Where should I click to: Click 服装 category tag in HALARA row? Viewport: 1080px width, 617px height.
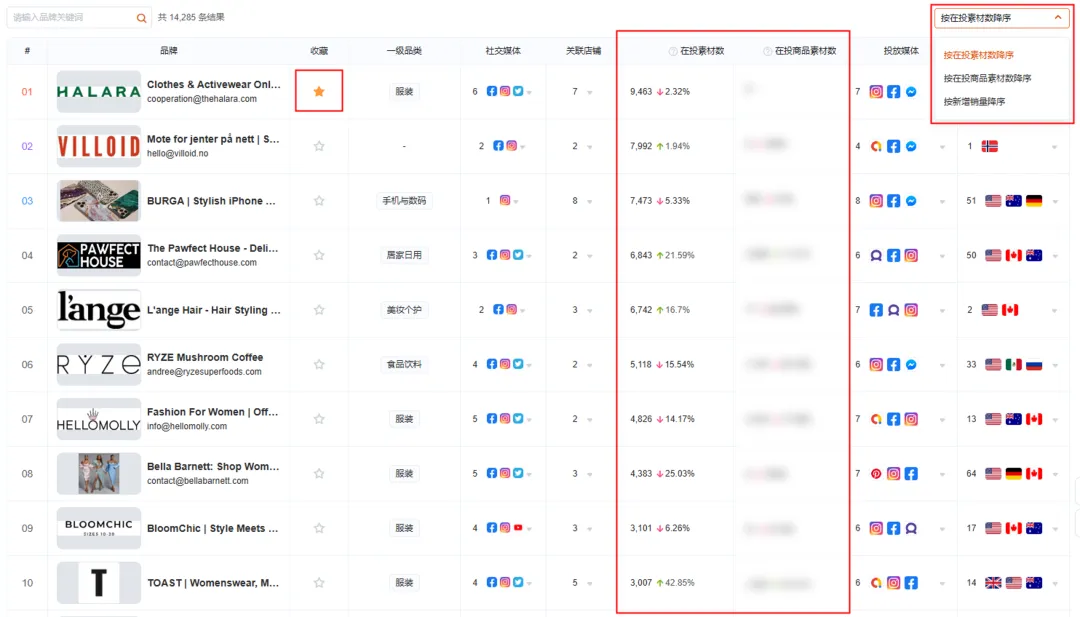pos(404,91)
